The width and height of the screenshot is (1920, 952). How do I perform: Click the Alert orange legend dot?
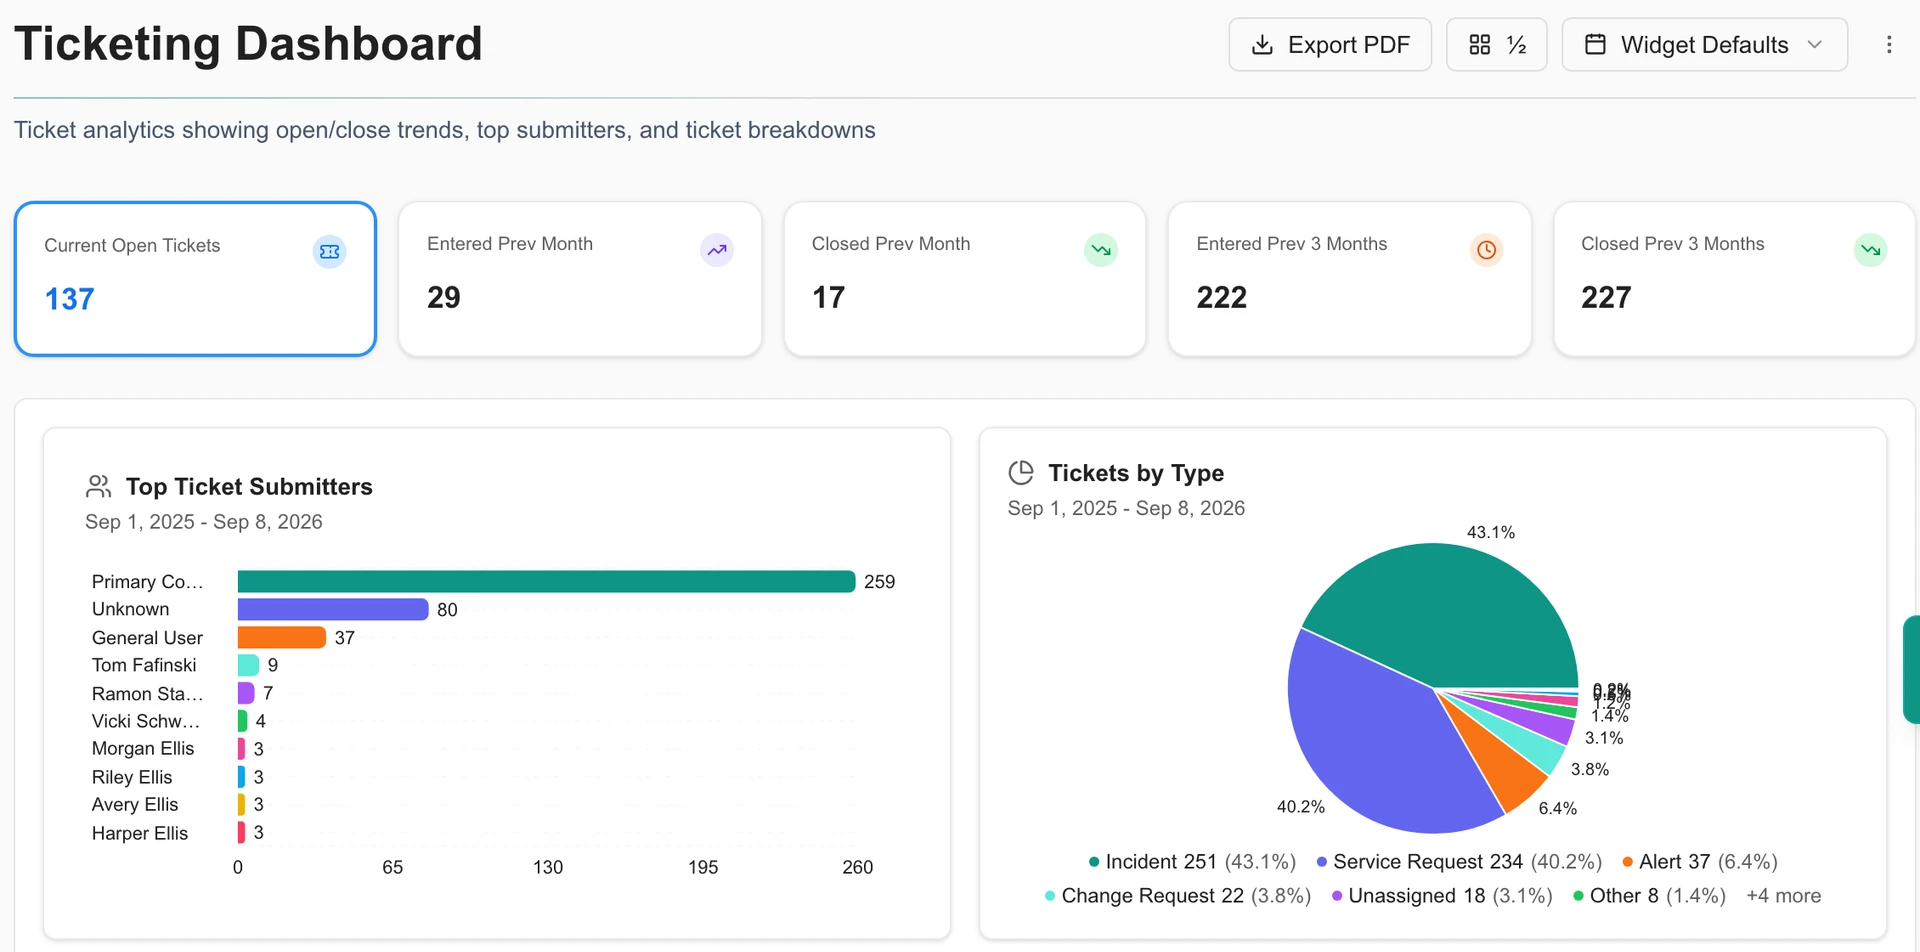(x=1628, y=862)
